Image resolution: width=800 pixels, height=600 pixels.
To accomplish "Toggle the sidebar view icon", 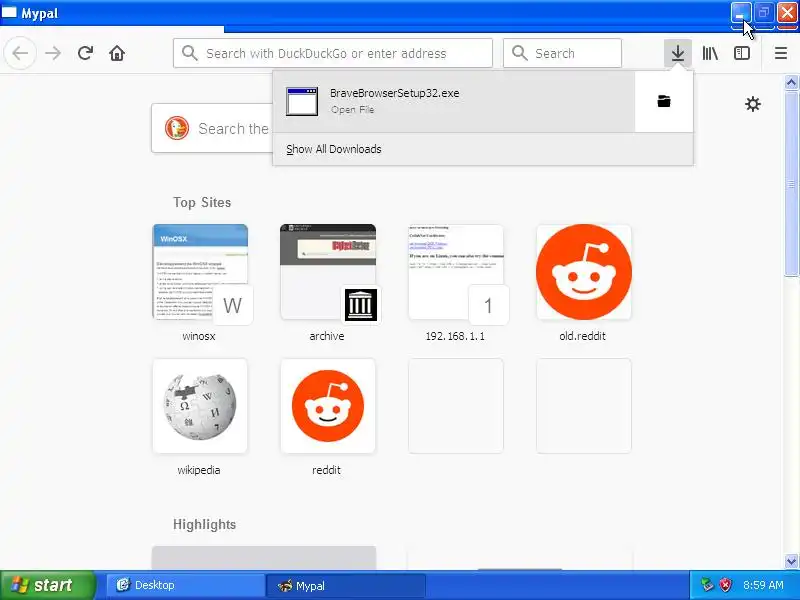I will click(741, 53).
